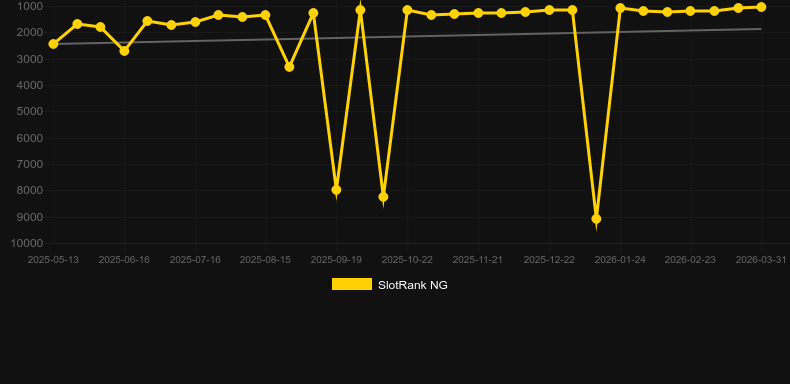790x384 pixels.
Task: Click the y-axis value 9000
Action: pos(30,217)
